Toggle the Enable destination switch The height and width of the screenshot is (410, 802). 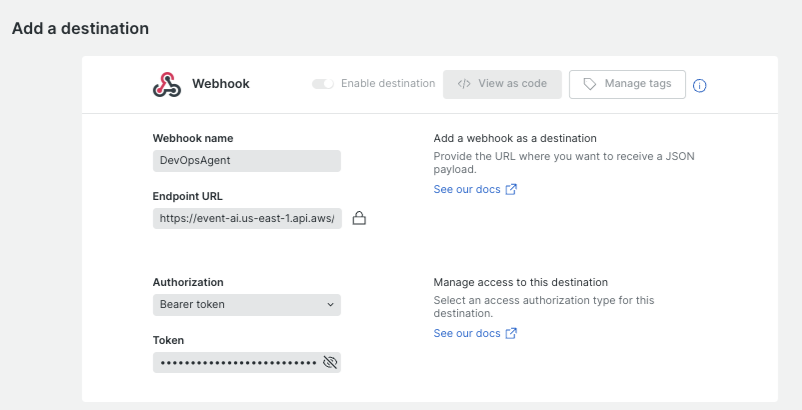point(323,84)
